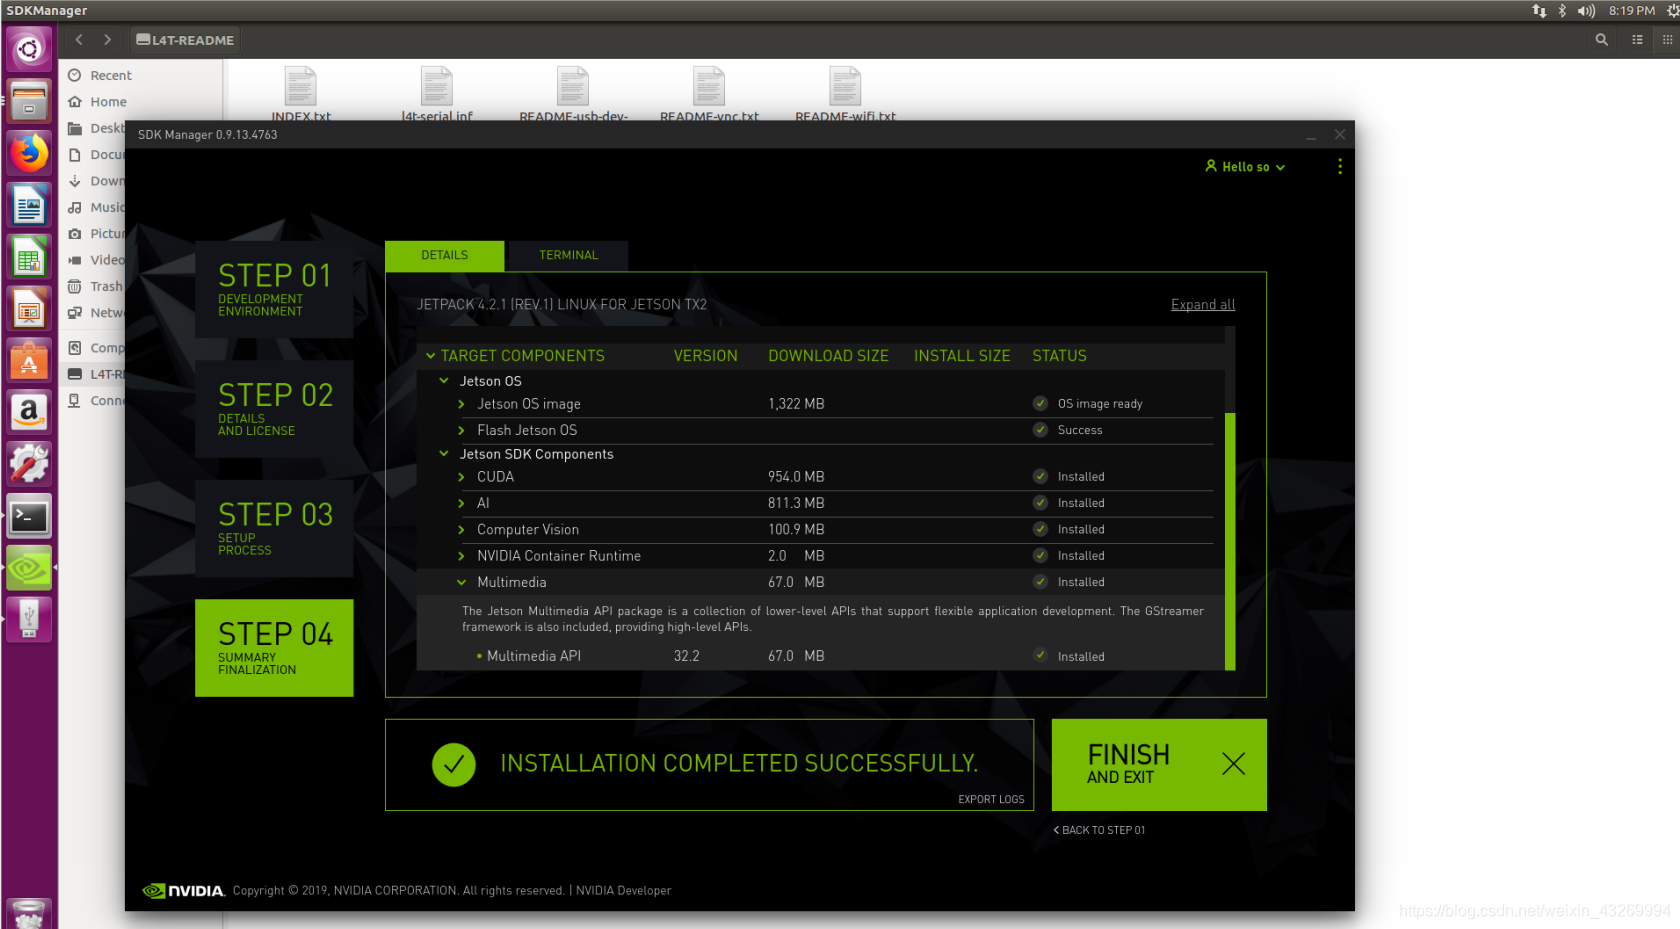Expand the Computer Vision component row
Viewport: 1680px width, 929px height.
461,530
